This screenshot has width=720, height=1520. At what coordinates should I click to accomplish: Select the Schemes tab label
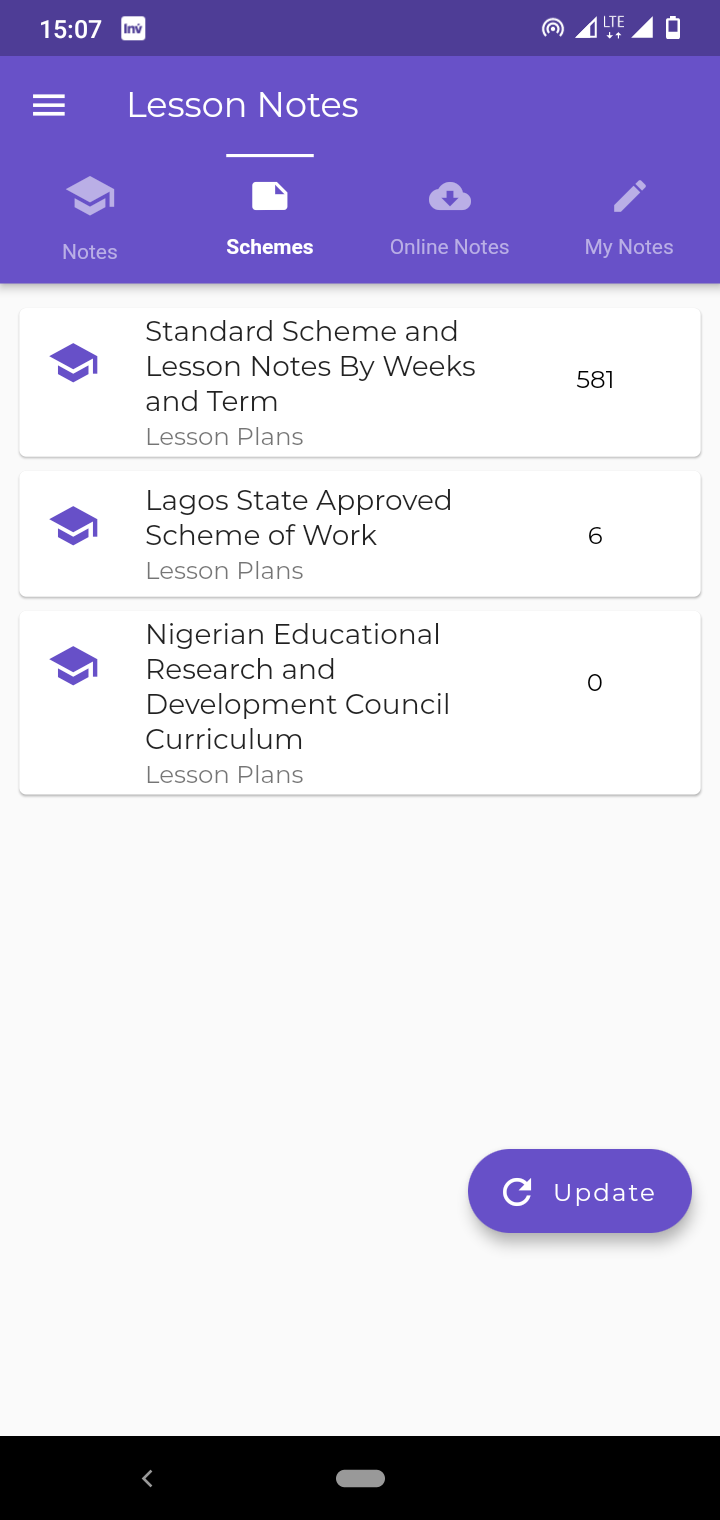point(270,247)
